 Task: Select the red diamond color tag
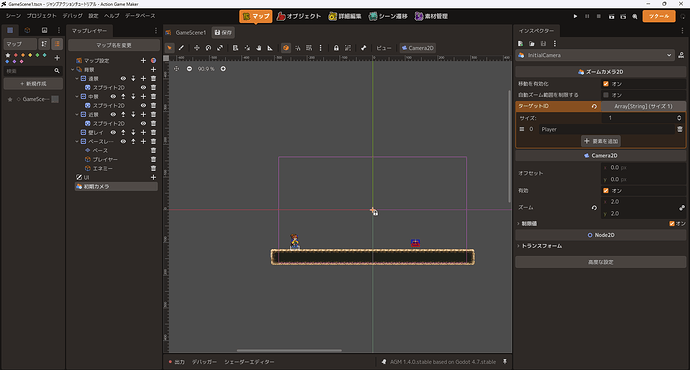coord(16,55)
